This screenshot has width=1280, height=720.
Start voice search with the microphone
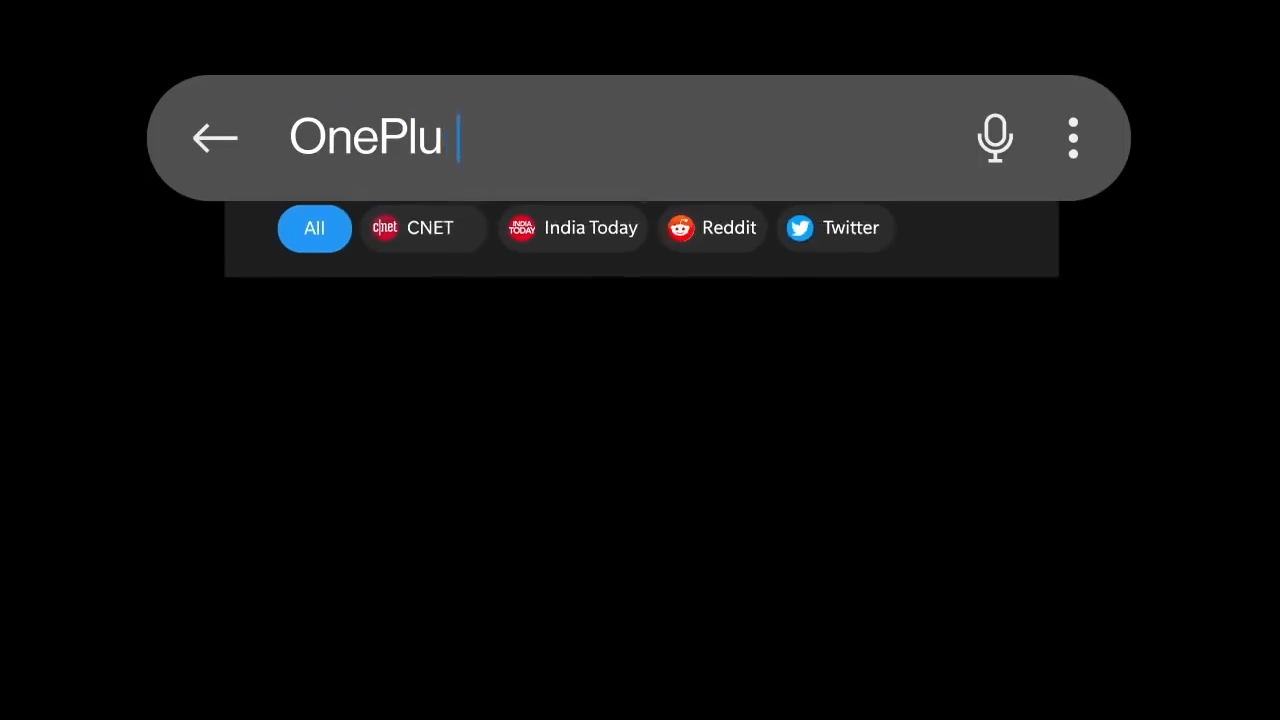[995, 138]
